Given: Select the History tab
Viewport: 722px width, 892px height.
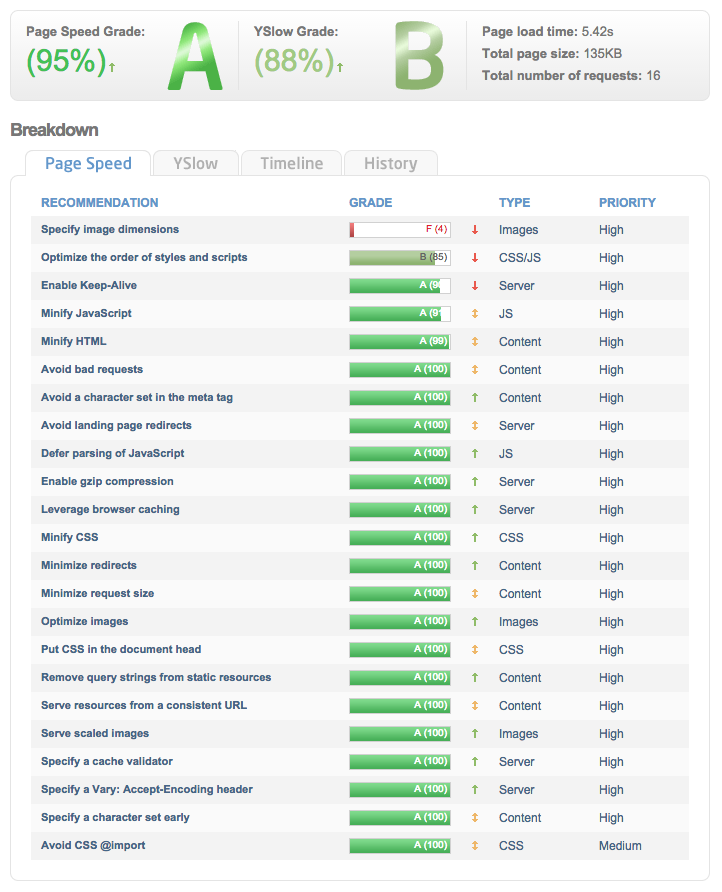Looking at the screenshot, I should pos(390,164).
